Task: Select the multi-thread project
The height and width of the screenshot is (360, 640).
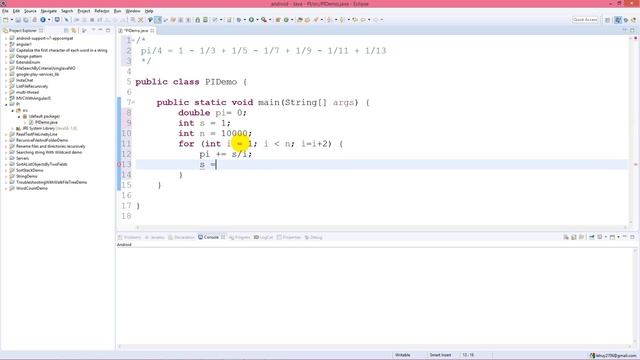Action: click(x=27, y=92)
